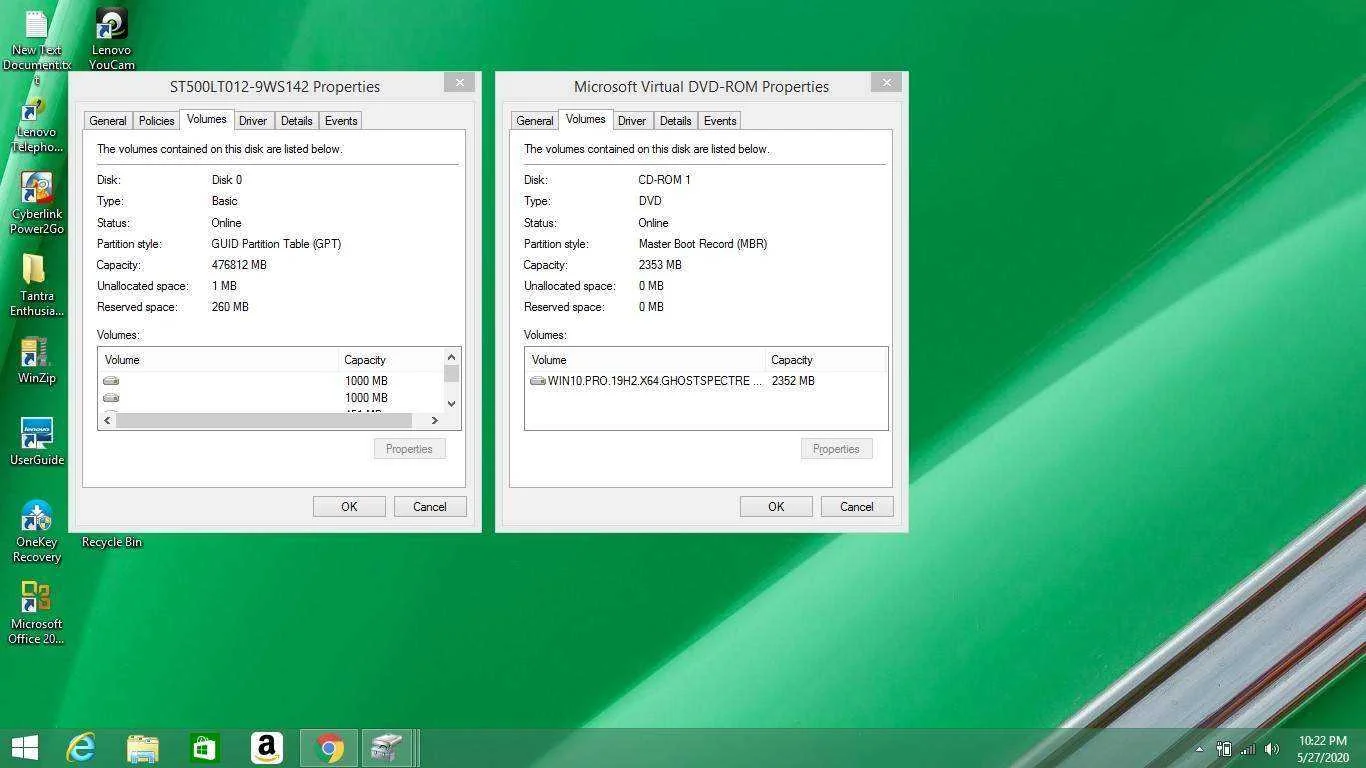
Task: Open Details tab in Virtual DVD-ROM Properties
Action: (x=676, y=121)
